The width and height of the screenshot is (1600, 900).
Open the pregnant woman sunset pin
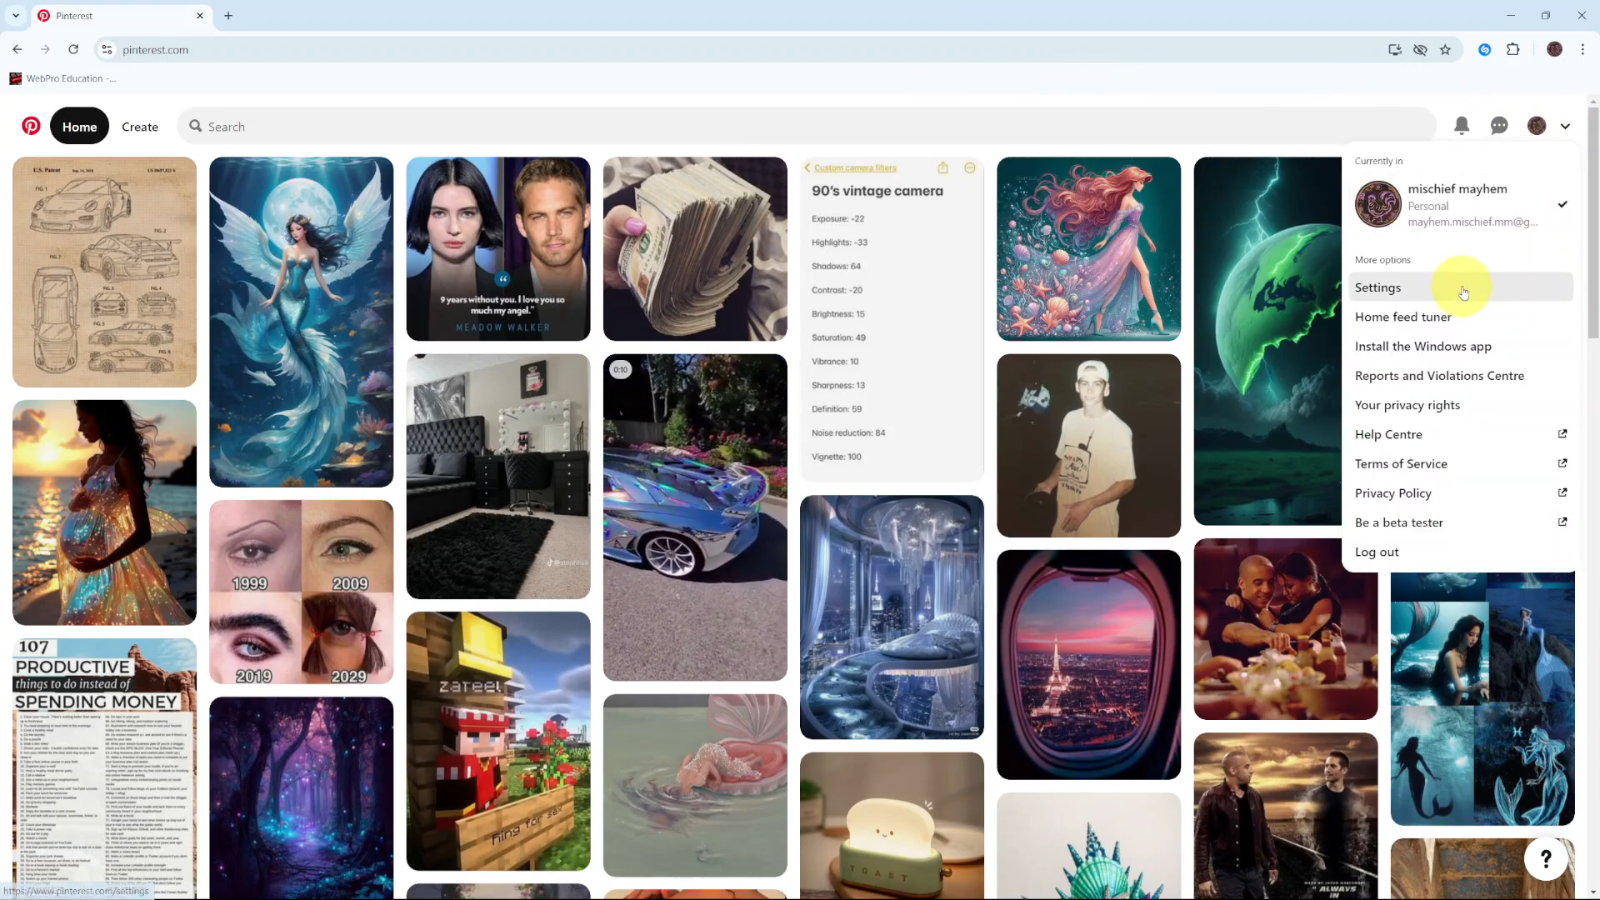tap(104, 513)
